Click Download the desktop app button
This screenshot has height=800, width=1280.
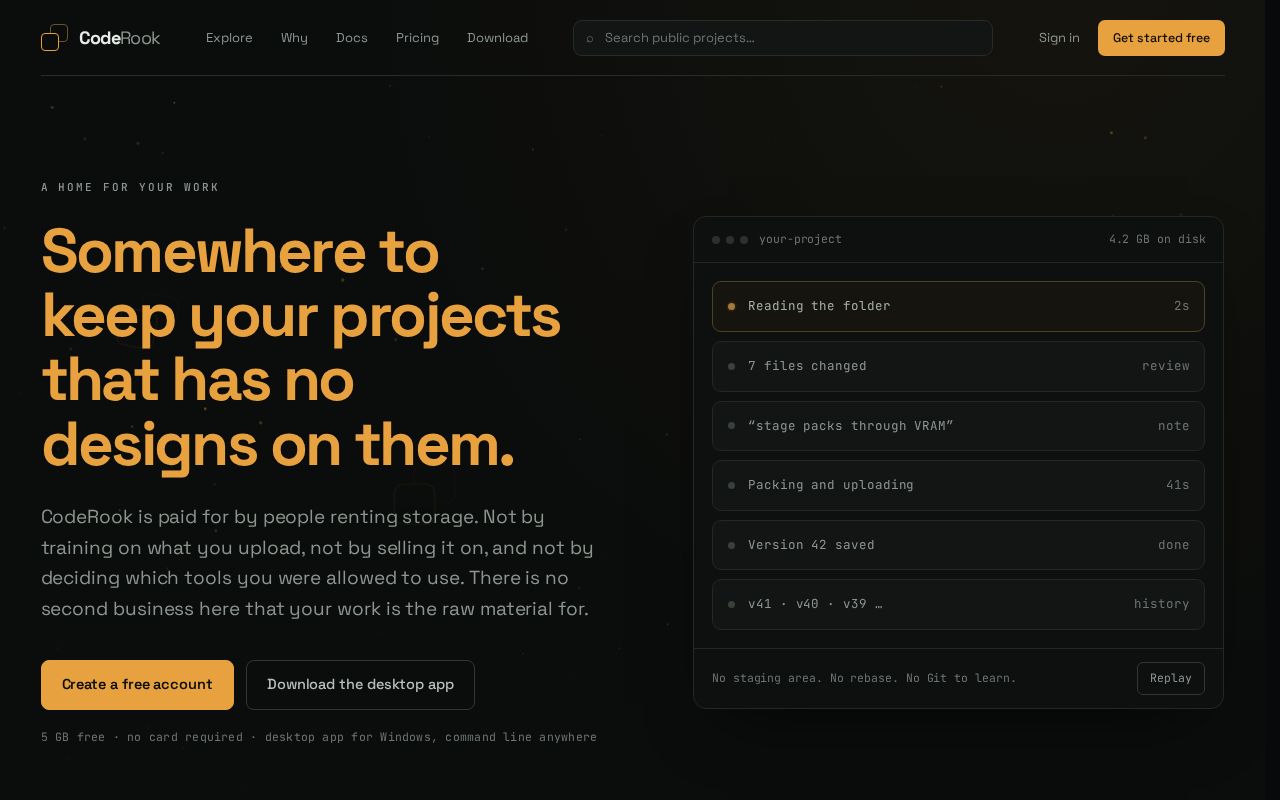[360, 685]
